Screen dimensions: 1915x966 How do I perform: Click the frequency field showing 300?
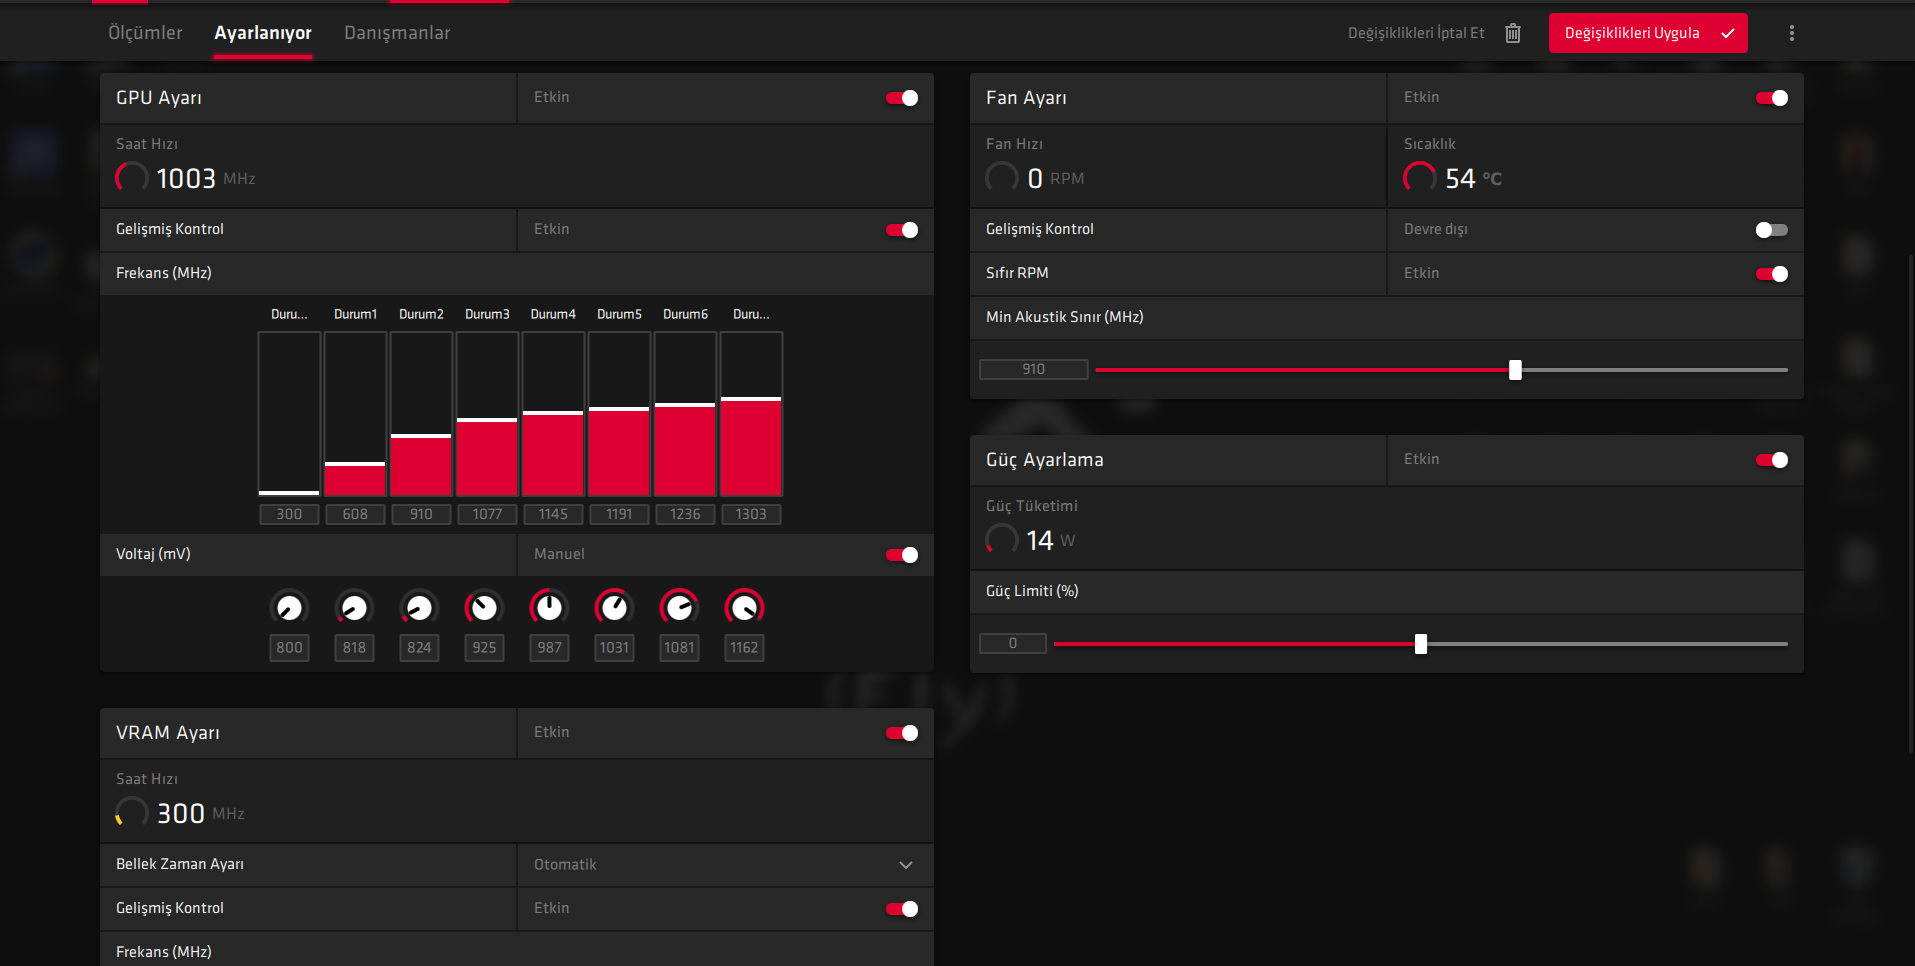click(289, 514)
